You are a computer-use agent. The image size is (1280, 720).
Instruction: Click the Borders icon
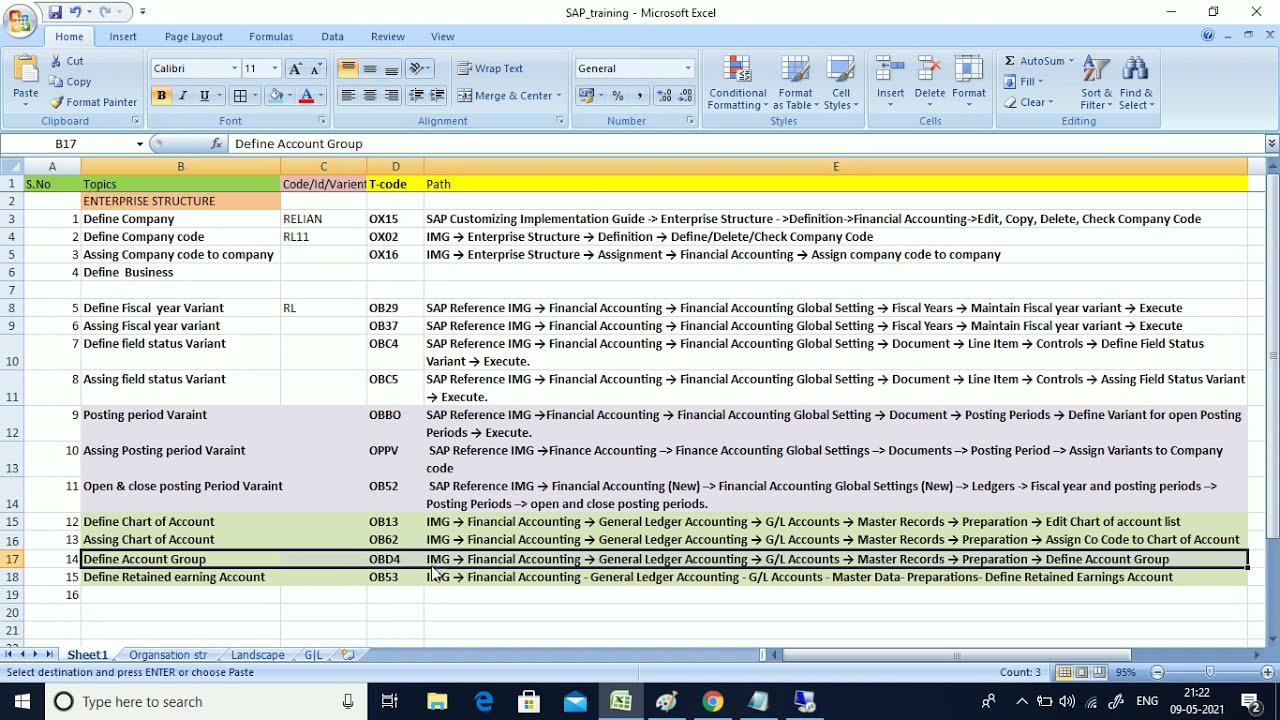coord(240,96)
